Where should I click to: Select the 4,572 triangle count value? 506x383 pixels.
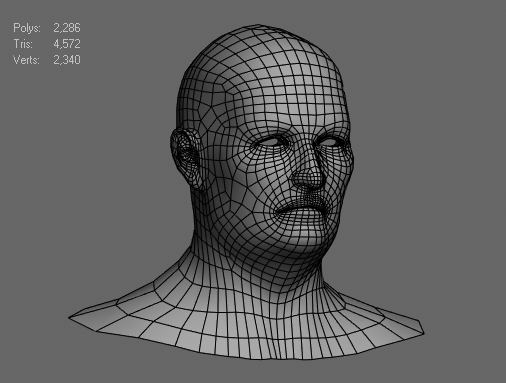[x=67, y=44]
